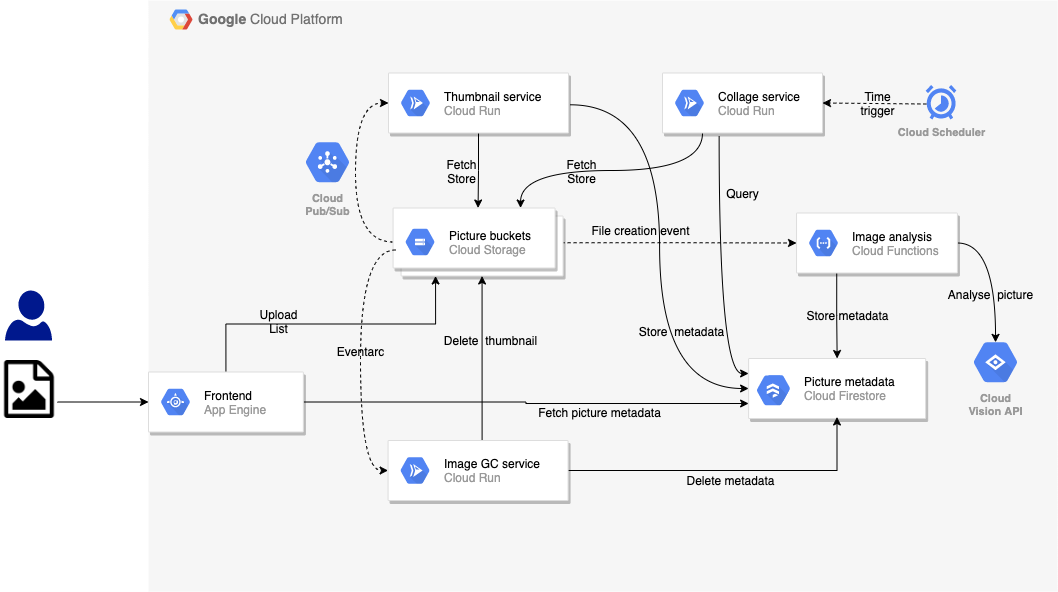
Task: Select the Picture metadata title text
Action: click(849, 381)
